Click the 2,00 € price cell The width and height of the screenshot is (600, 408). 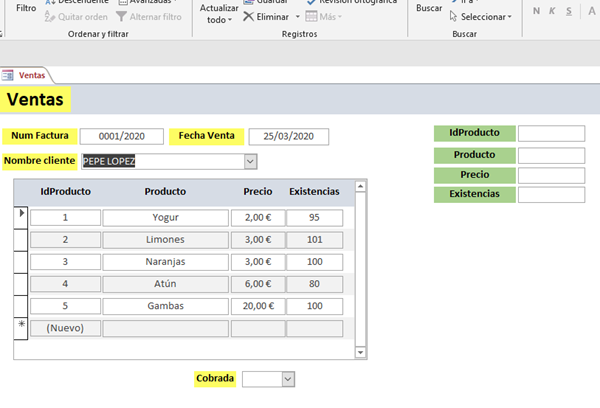(x=258, y=217)
